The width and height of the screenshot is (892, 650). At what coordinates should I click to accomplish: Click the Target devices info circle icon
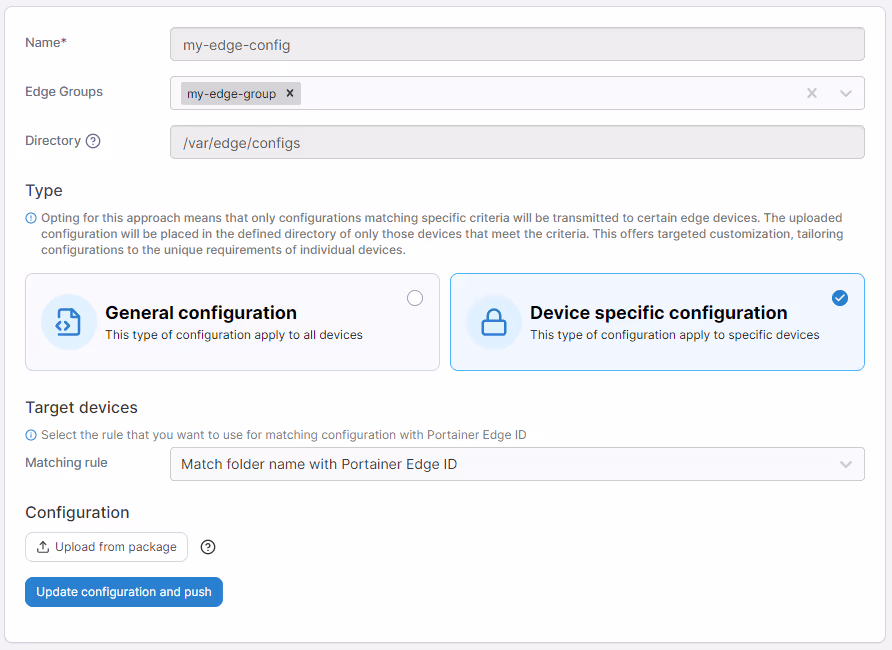point(31,435)
